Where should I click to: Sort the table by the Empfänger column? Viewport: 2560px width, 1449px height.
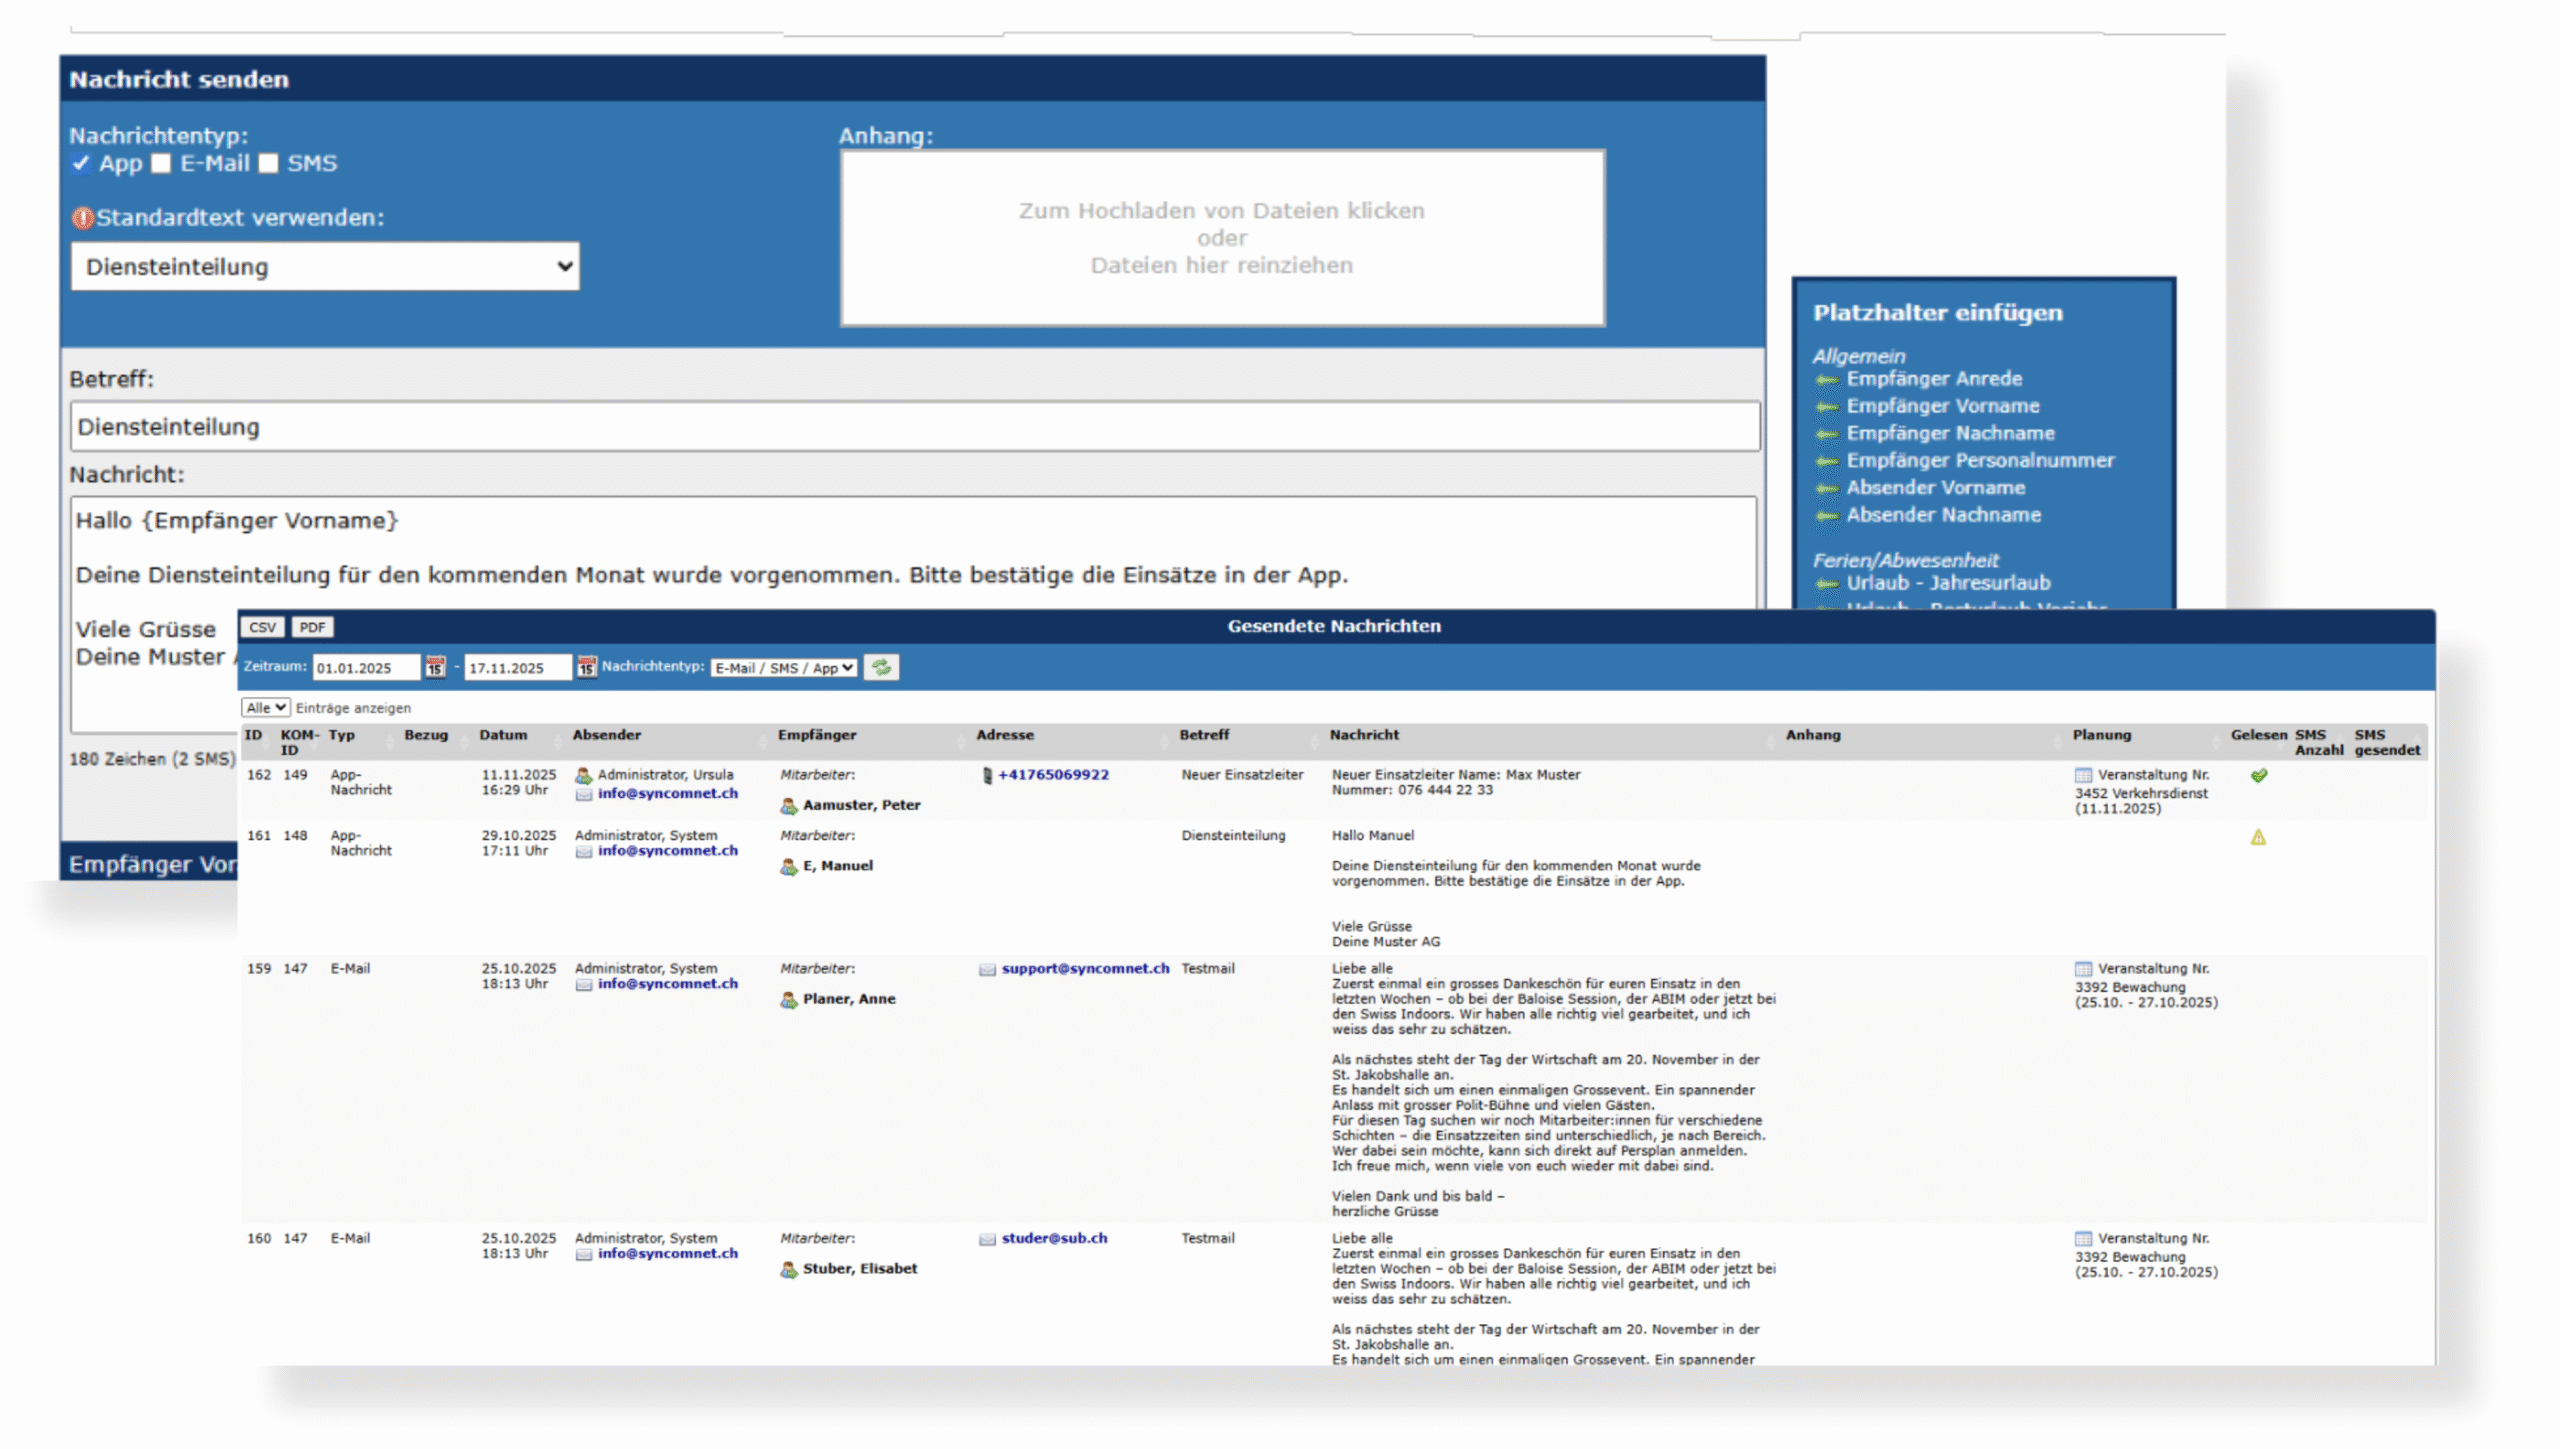coord(817,735)
